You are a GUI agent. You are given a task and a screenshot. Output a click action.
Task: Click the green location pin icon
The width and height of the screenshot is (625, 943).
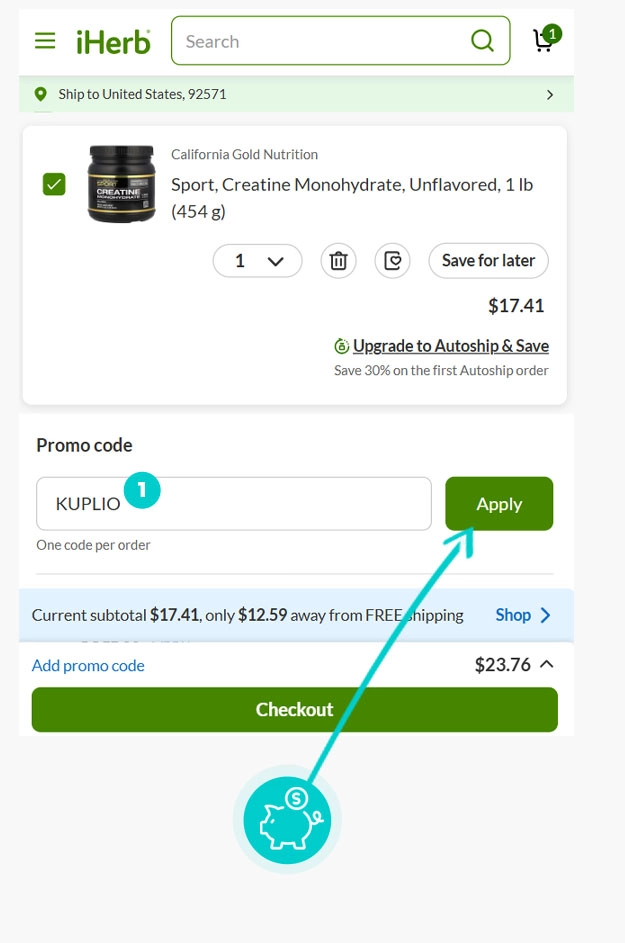click(x=41, y=94)
